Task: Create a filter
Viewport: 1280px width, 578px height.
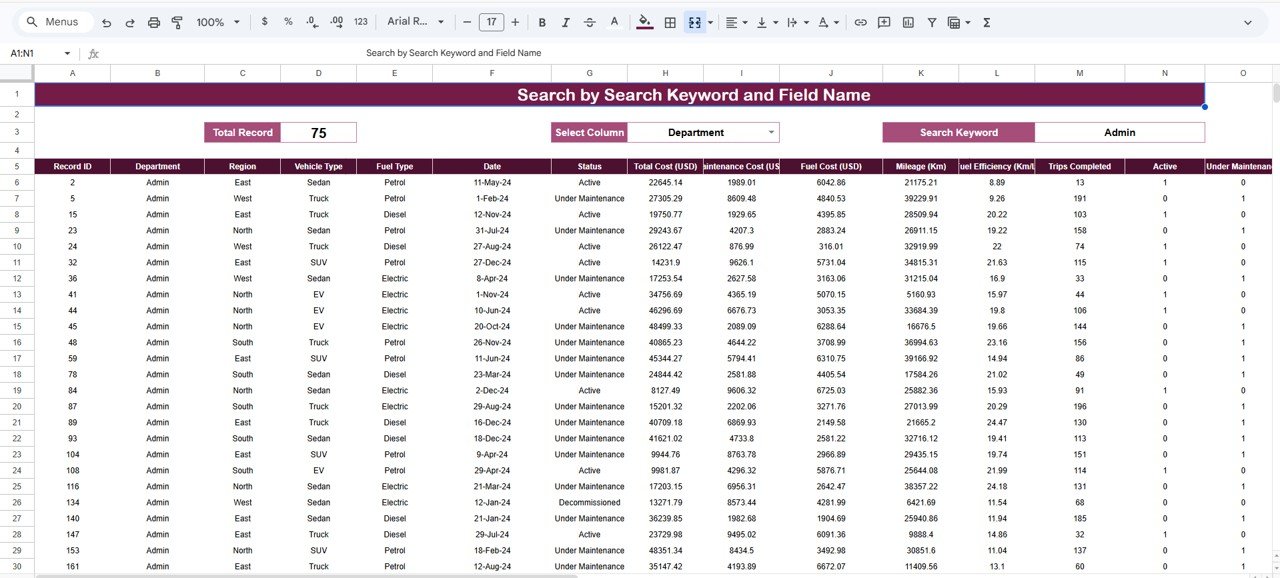Action: click(931, 21)
